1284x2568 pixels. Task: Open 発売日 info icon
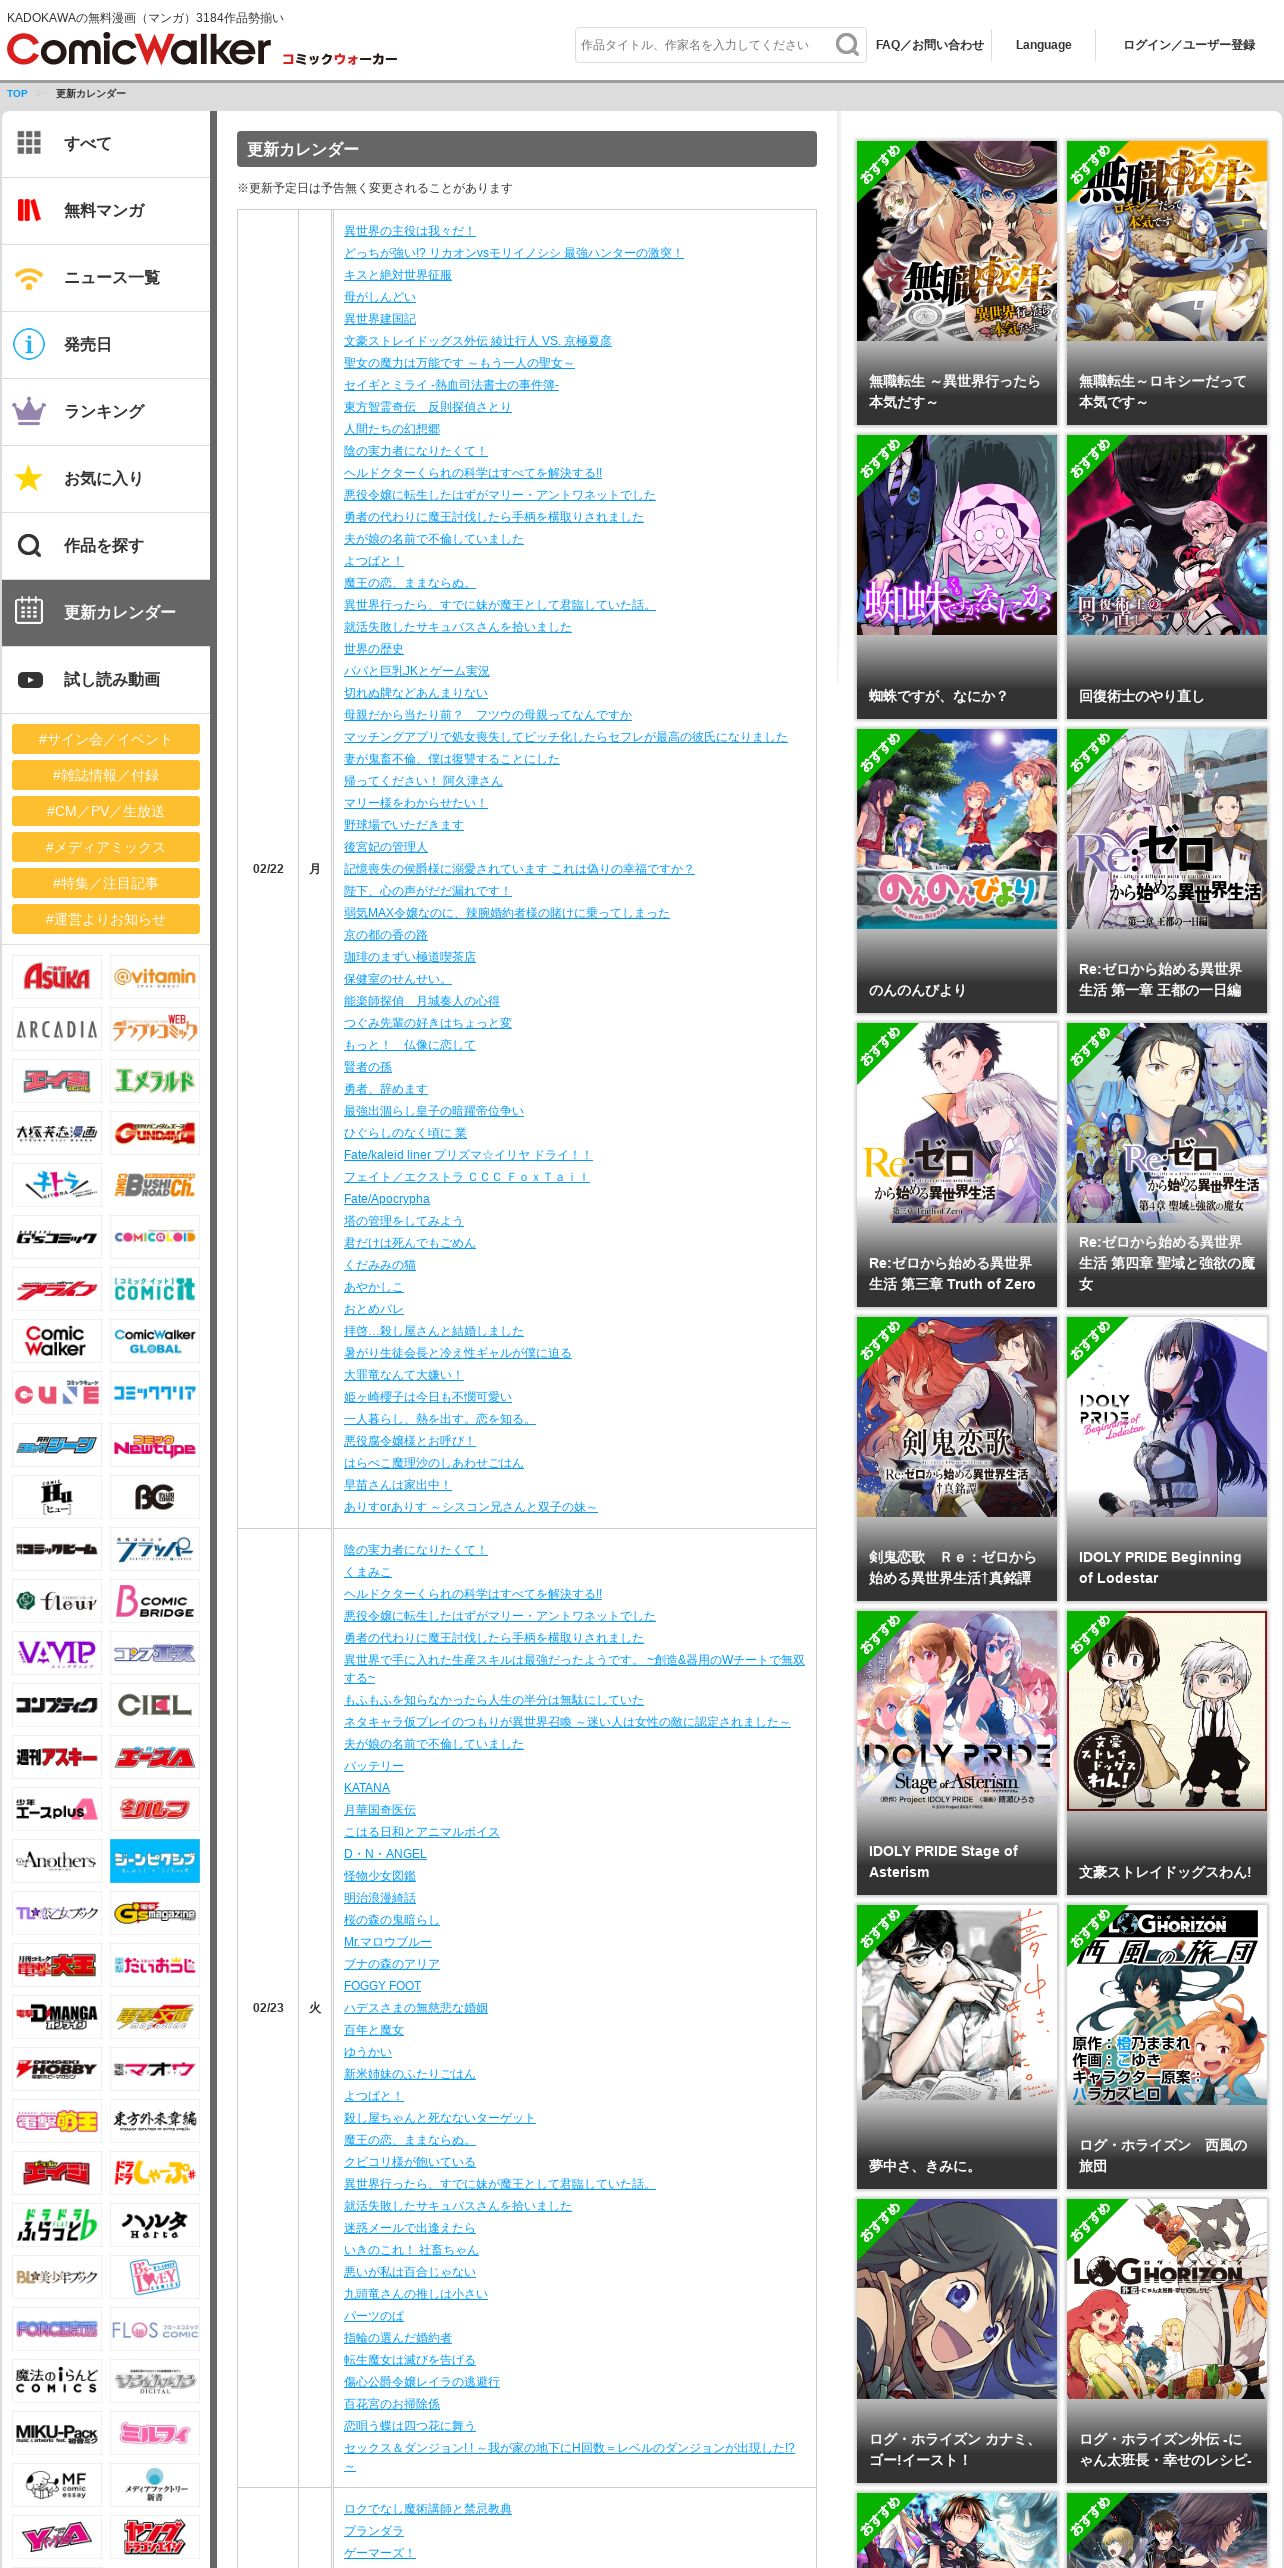click(29, 344)
